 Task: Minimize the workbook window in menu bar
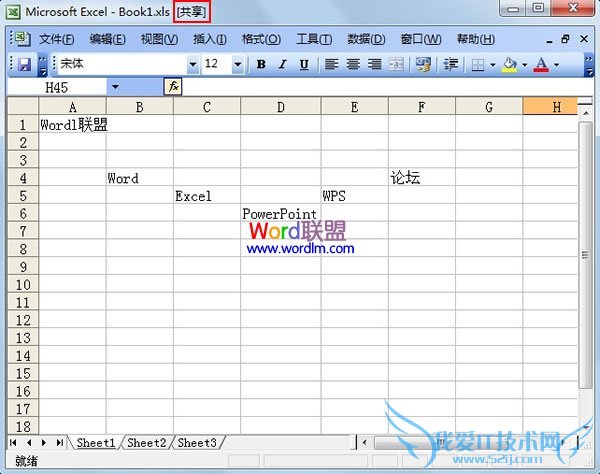tap(549, 39)
